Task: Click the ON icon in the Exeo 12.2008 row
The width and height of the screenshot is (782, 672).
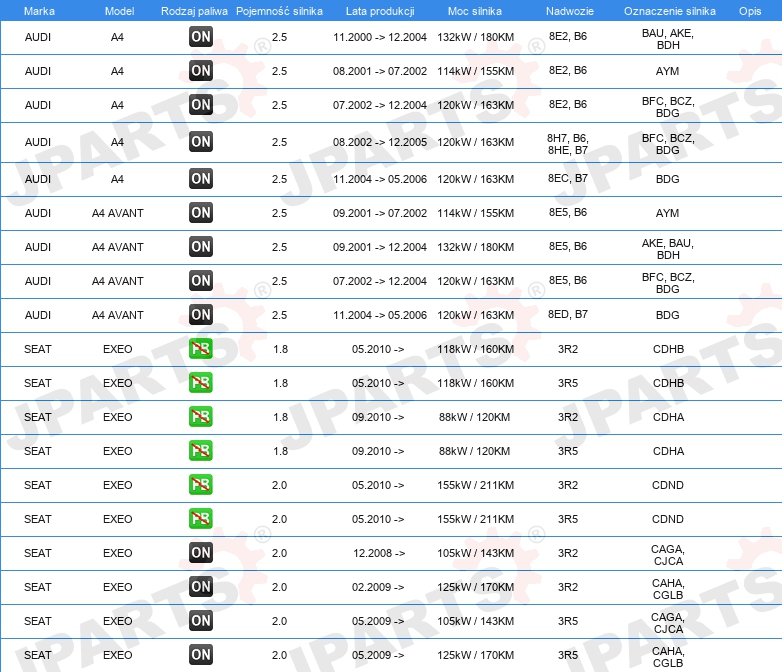Action: [201, 552]
